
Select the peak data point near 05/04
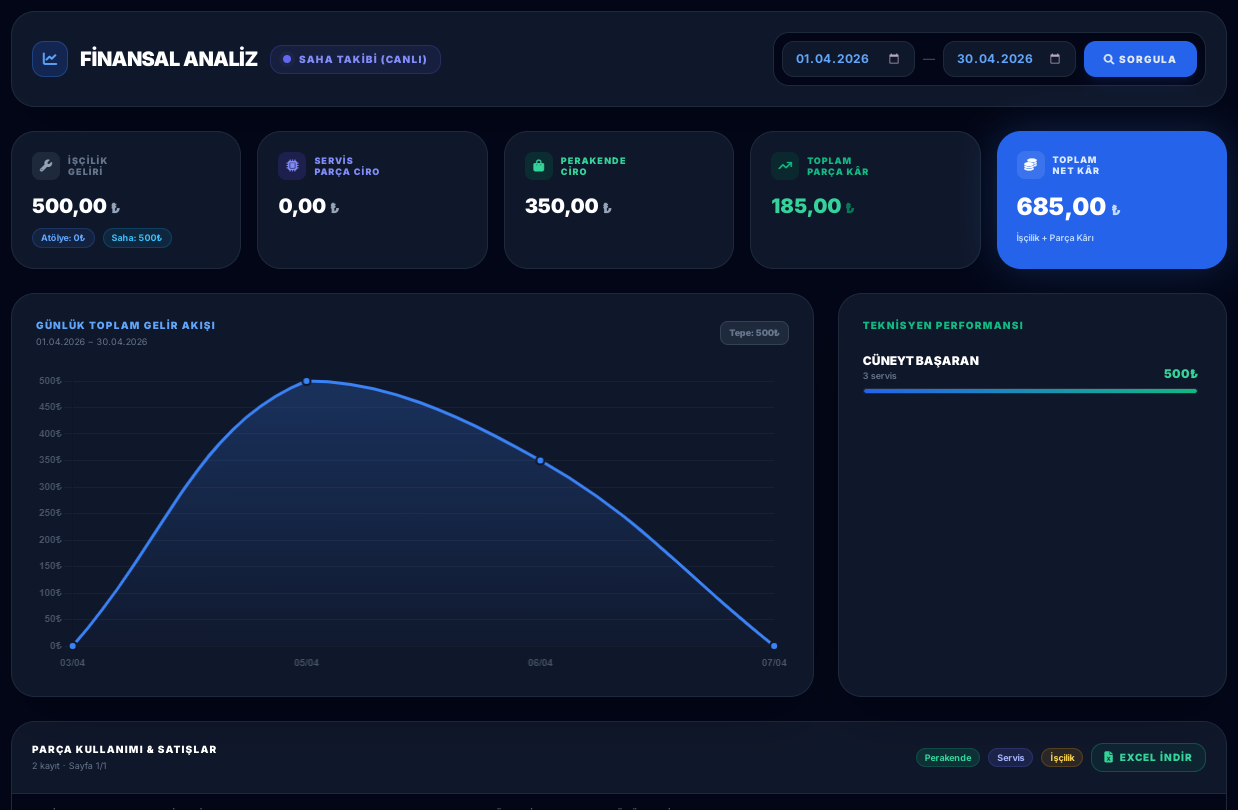(307, 381)
